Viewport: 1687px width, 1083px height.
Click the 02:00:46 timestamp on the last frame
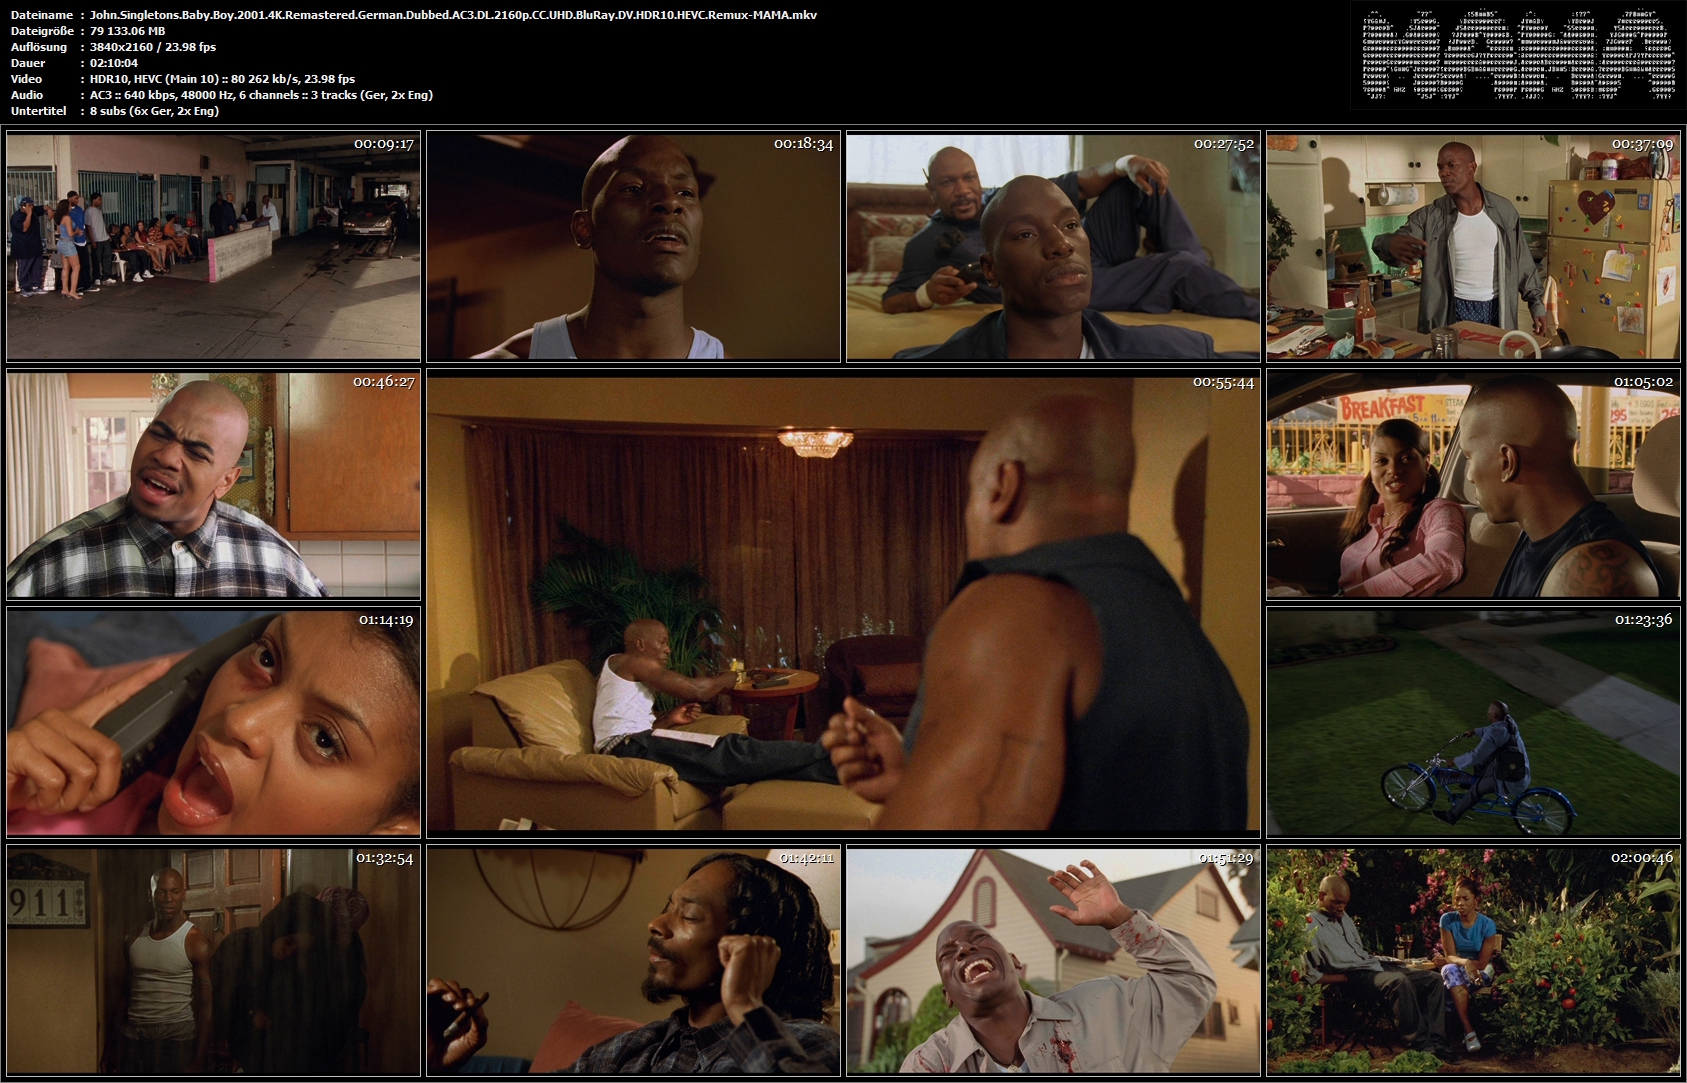click(x=1642, y=858)
